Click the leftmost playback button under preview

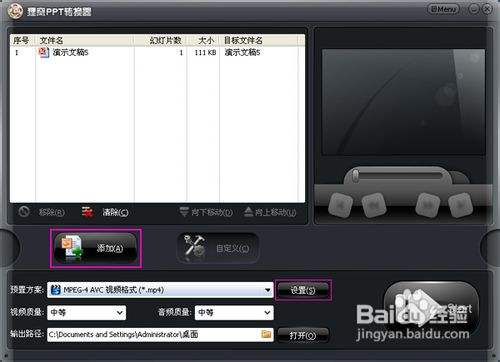point(341,205)
